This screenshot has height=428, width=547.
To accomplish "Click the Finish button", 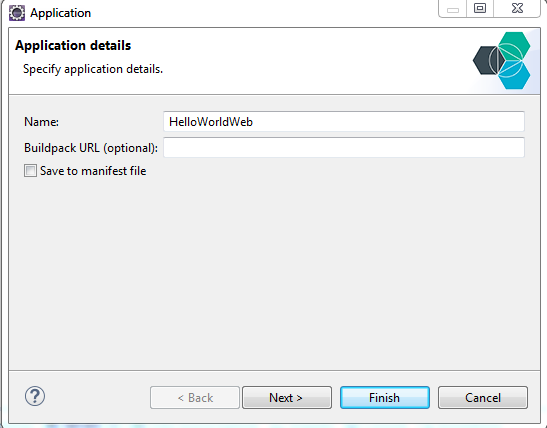I will point(385,397).
